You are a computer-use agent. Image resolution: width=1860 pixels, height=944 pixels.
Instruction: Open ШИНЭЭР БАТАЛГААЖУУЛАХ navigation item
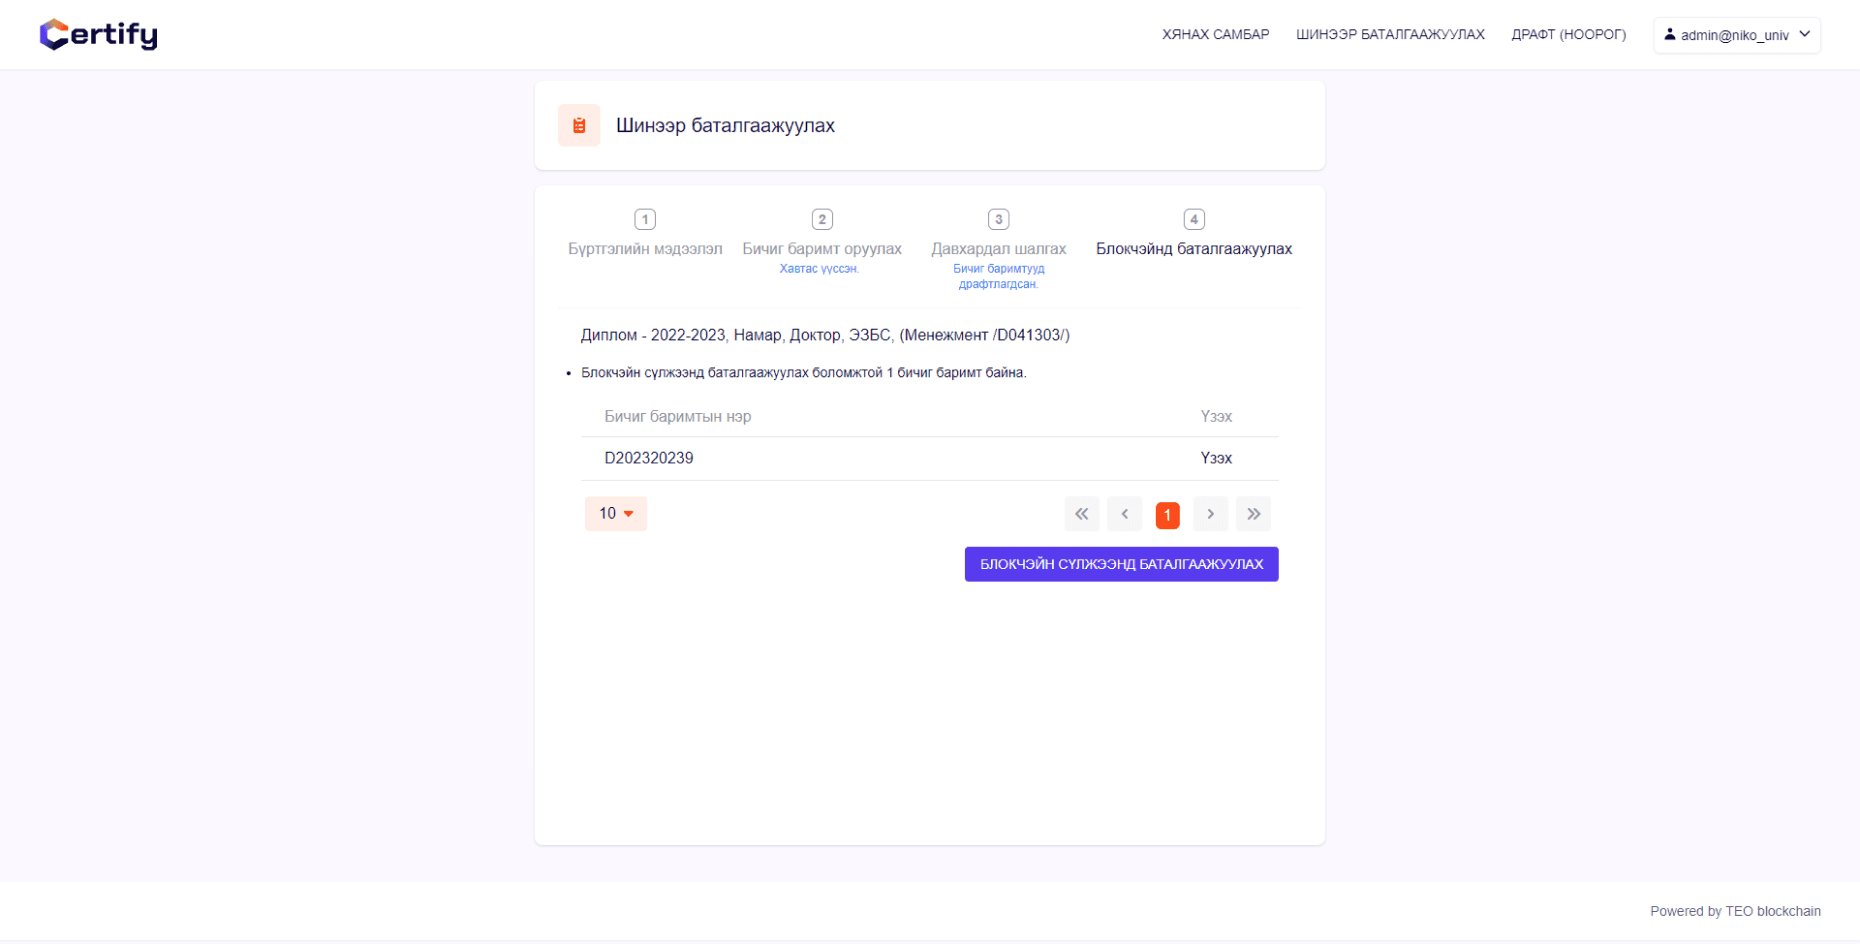[1390, 35]
